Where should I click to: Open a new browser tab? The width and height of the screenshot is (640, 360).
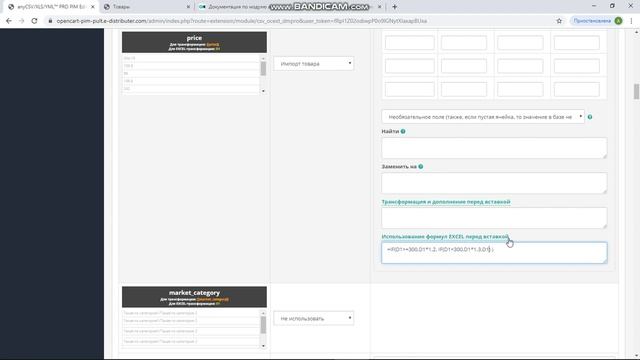point(394,7)
